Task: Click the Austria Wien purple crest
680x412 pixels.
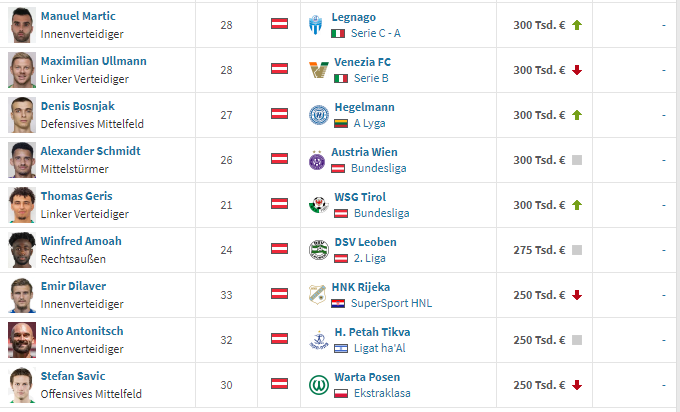Action: [317, 160]
